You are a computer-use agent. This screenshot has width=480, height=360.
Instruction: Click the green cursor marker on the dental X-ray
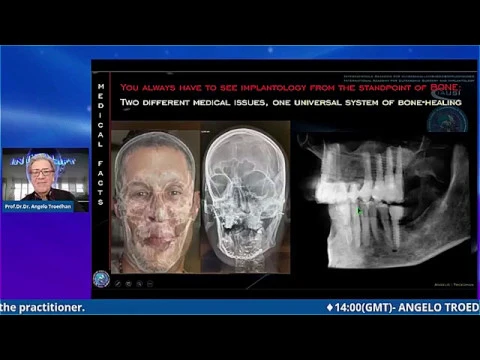[359, 211]
